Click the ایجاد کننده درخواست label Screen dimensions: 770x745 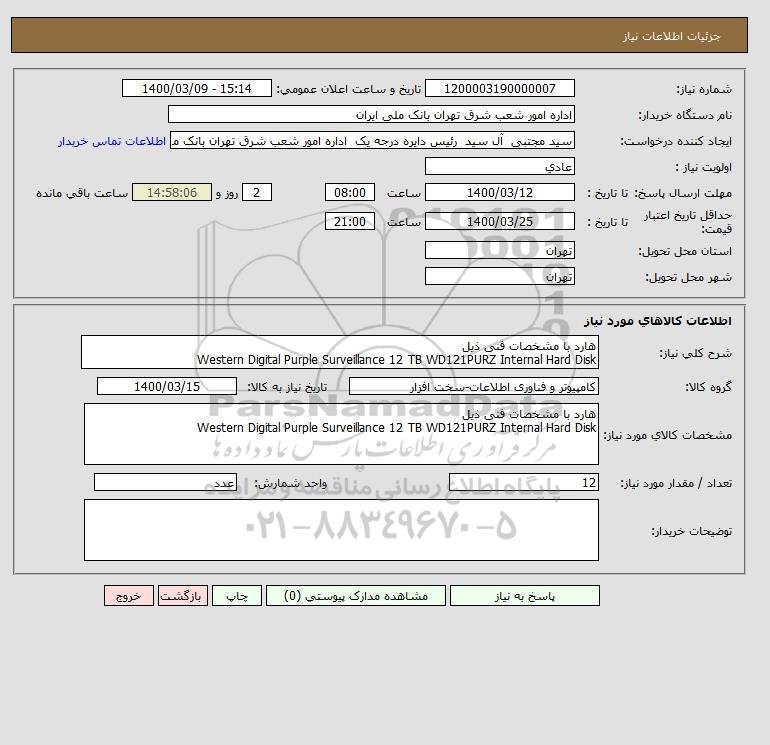(x=676, y=141)
